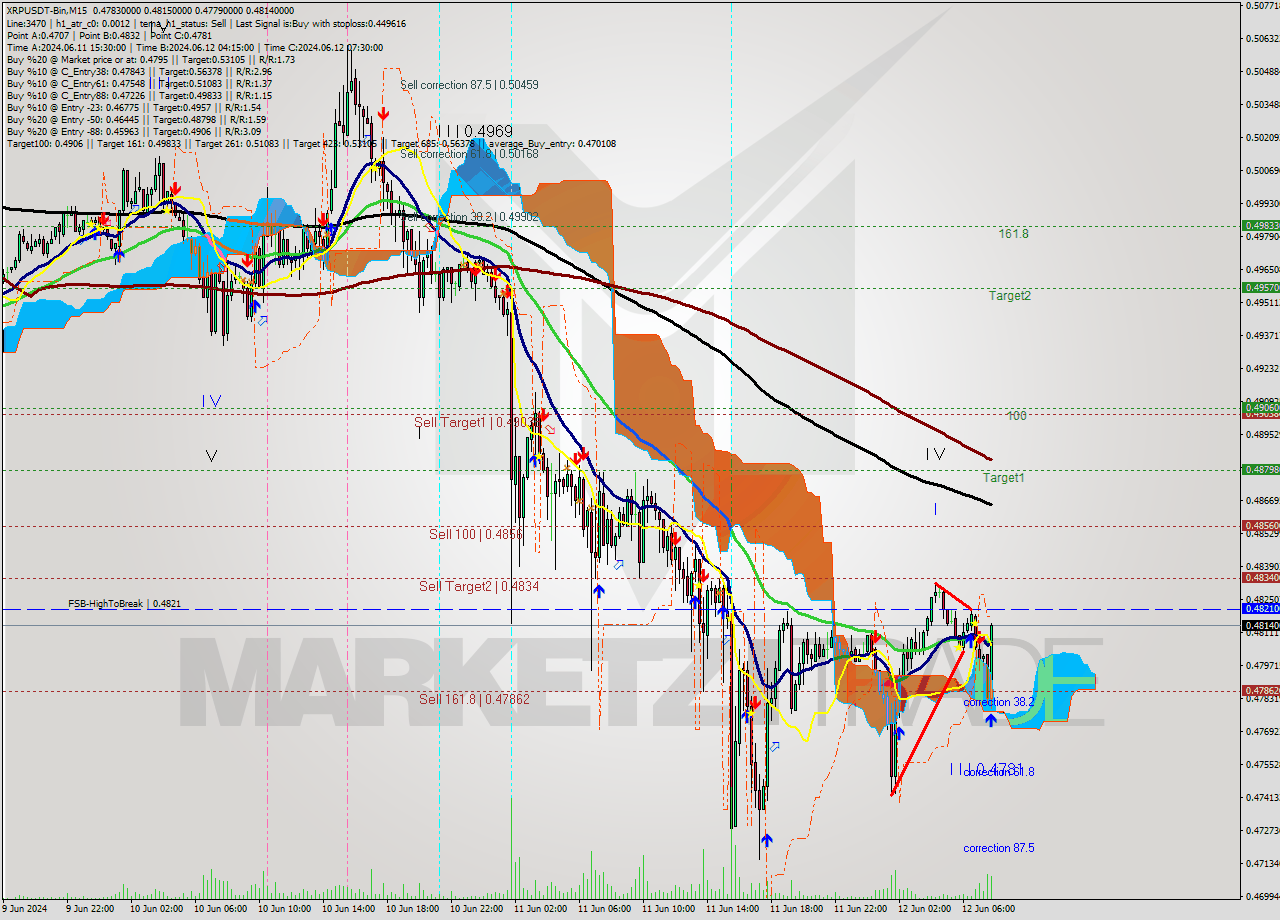
Task: Click the green 'Target2' label
Action: click(x=1010, y=296)
